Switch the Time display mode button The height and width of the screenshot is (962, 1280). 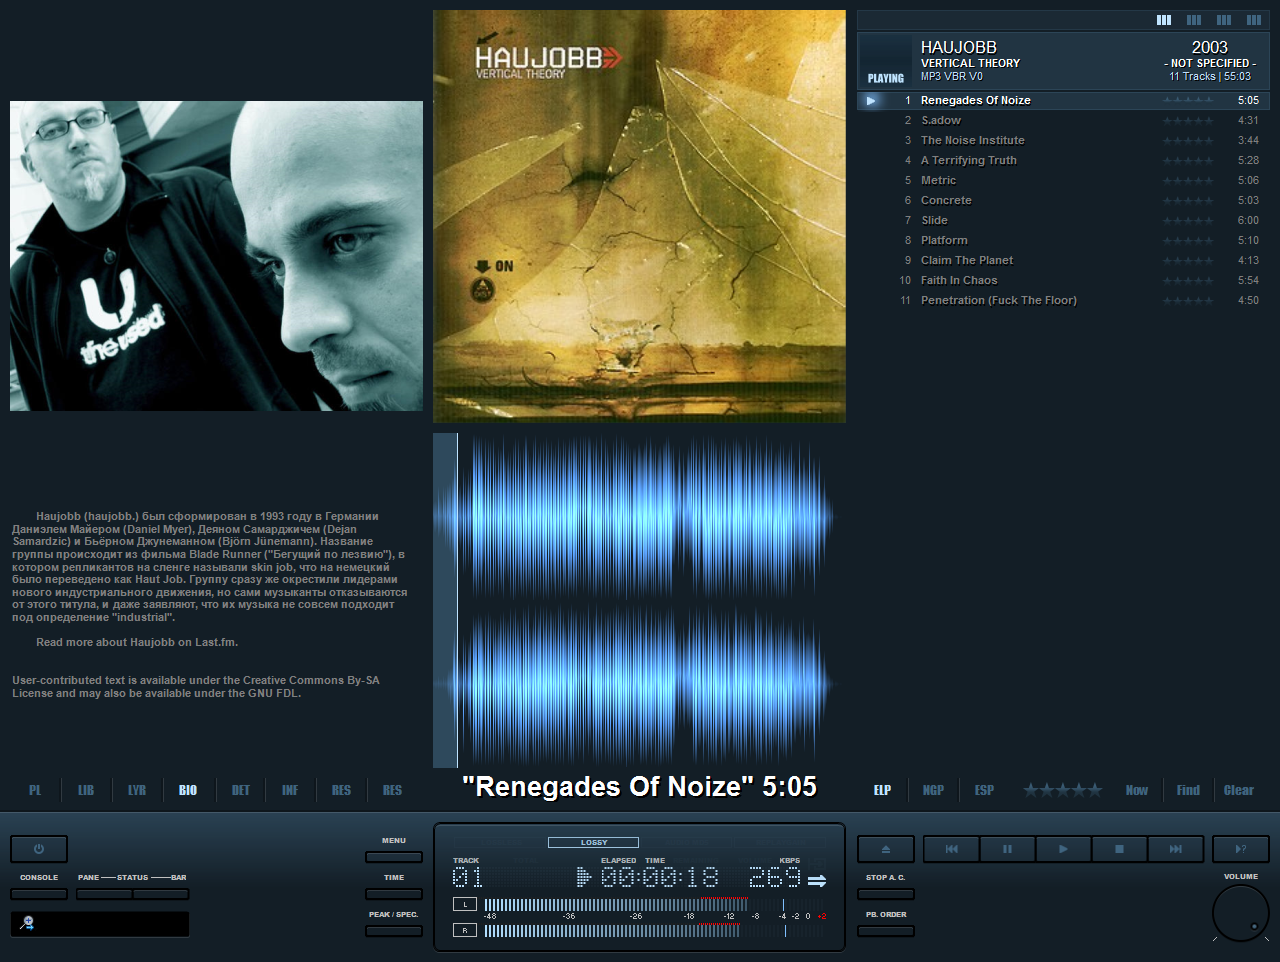[x=393, y=894]
